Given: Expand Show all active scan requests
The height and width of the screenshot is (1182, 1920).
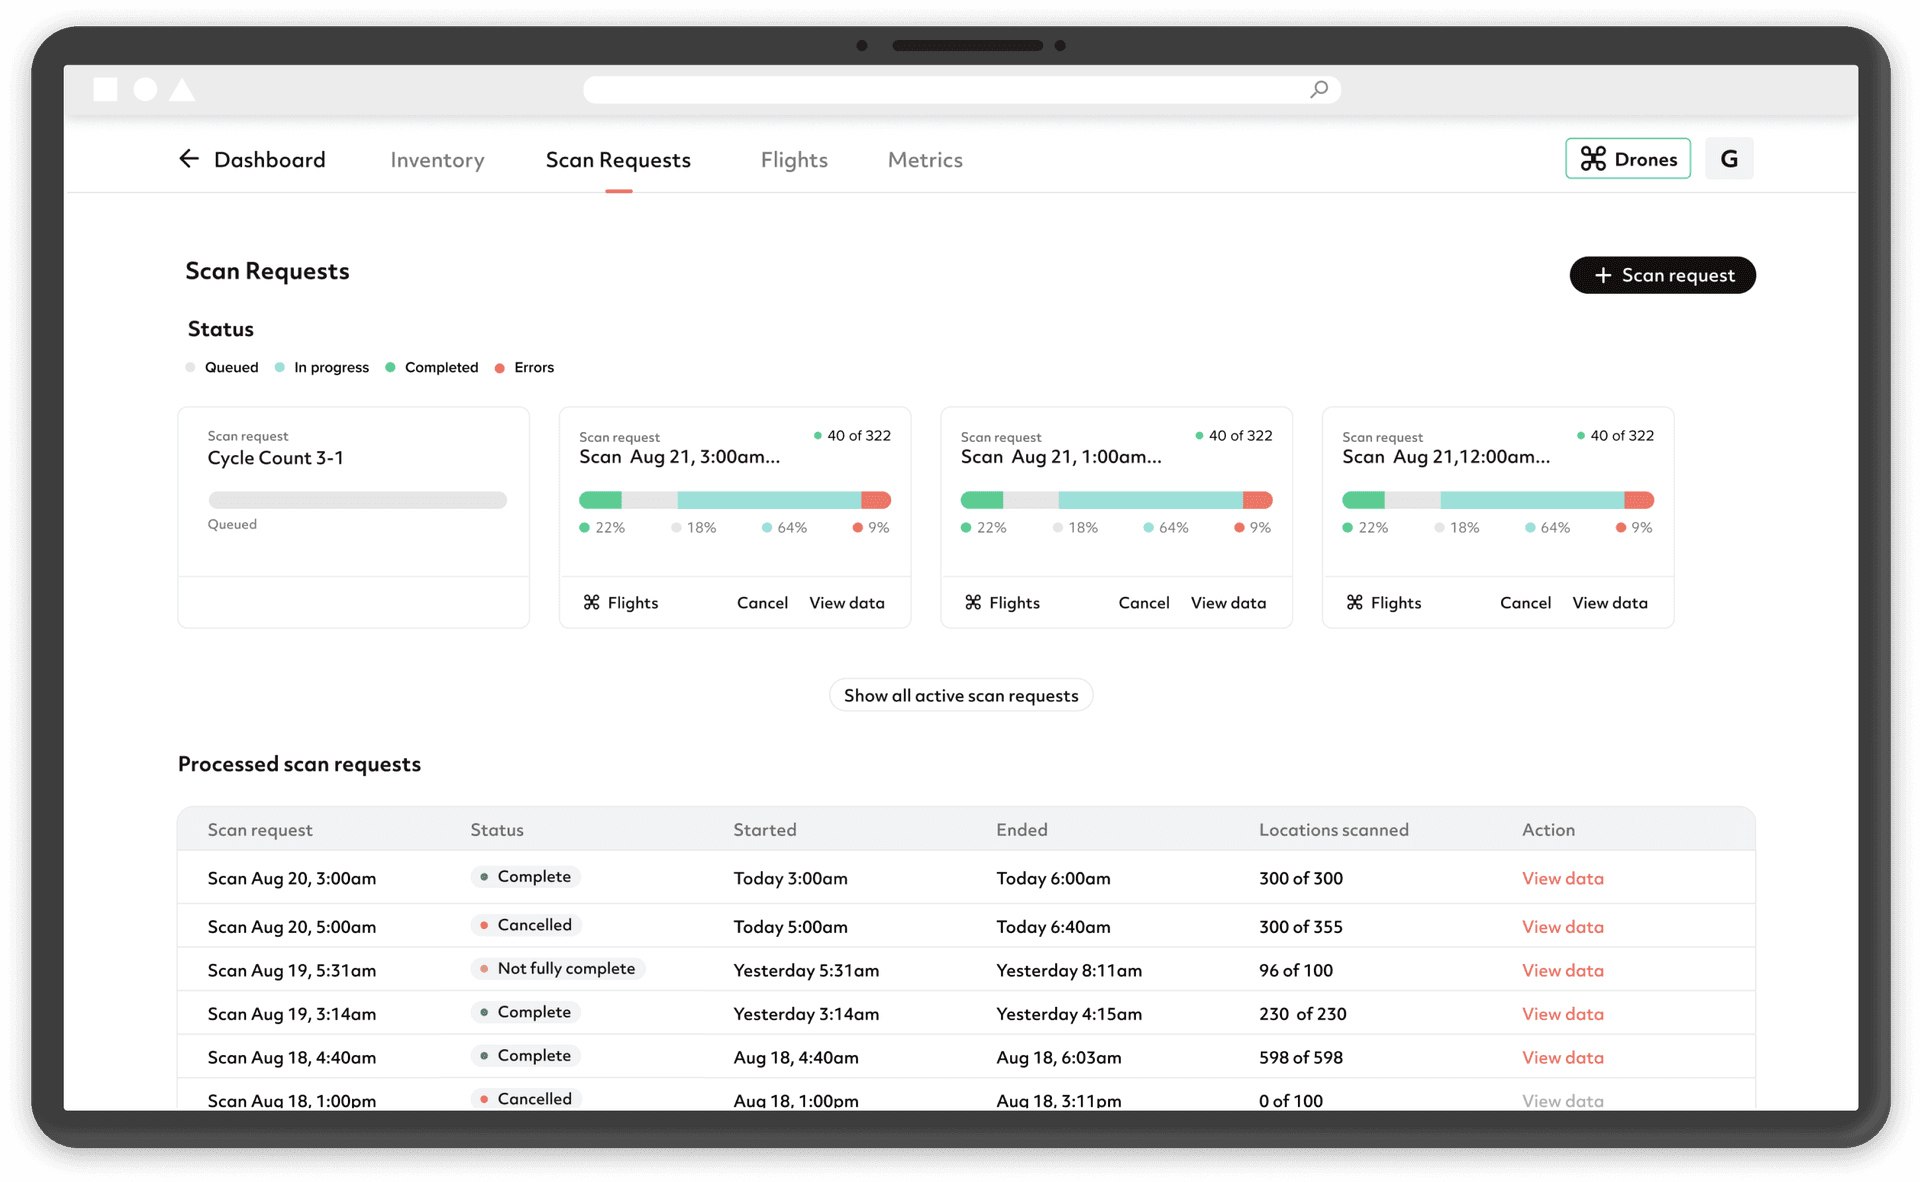Looking at the screenshot, I should 960,696.
